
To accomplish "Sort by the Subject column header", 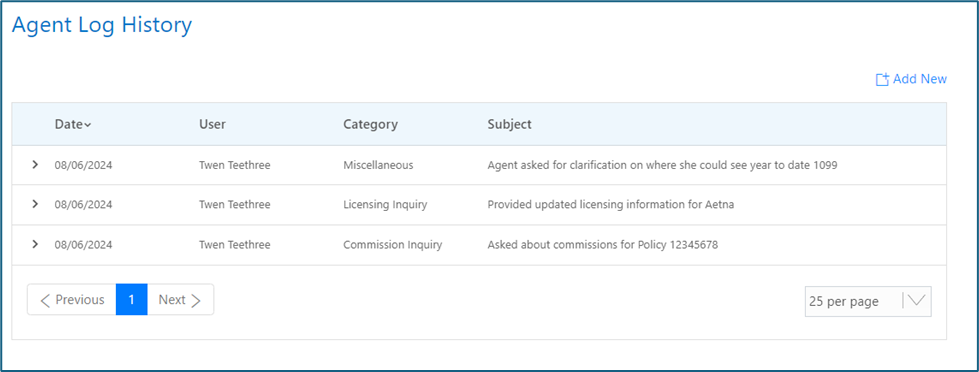I will (x=509, y=124).
